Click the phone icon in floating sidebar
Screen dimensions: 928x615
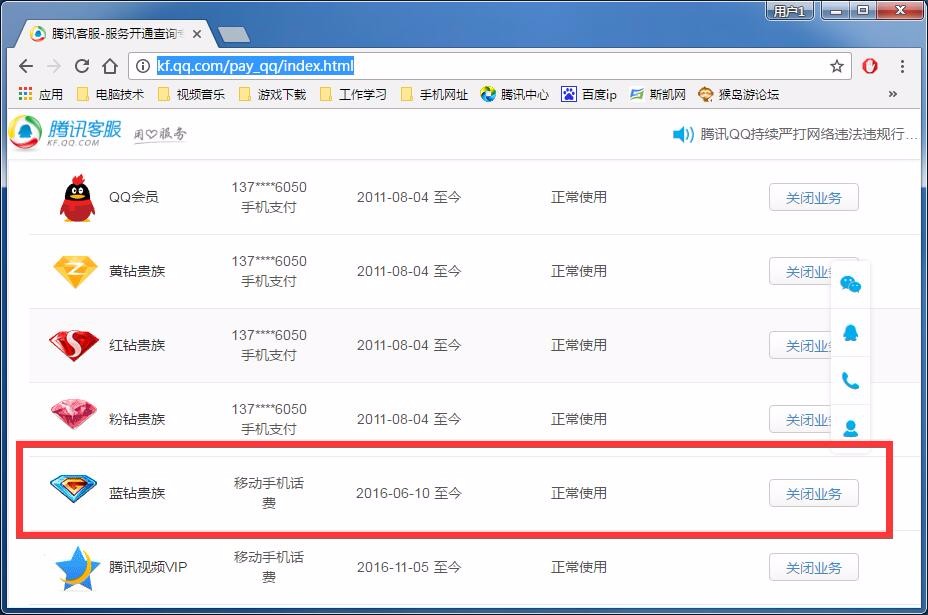850,380
